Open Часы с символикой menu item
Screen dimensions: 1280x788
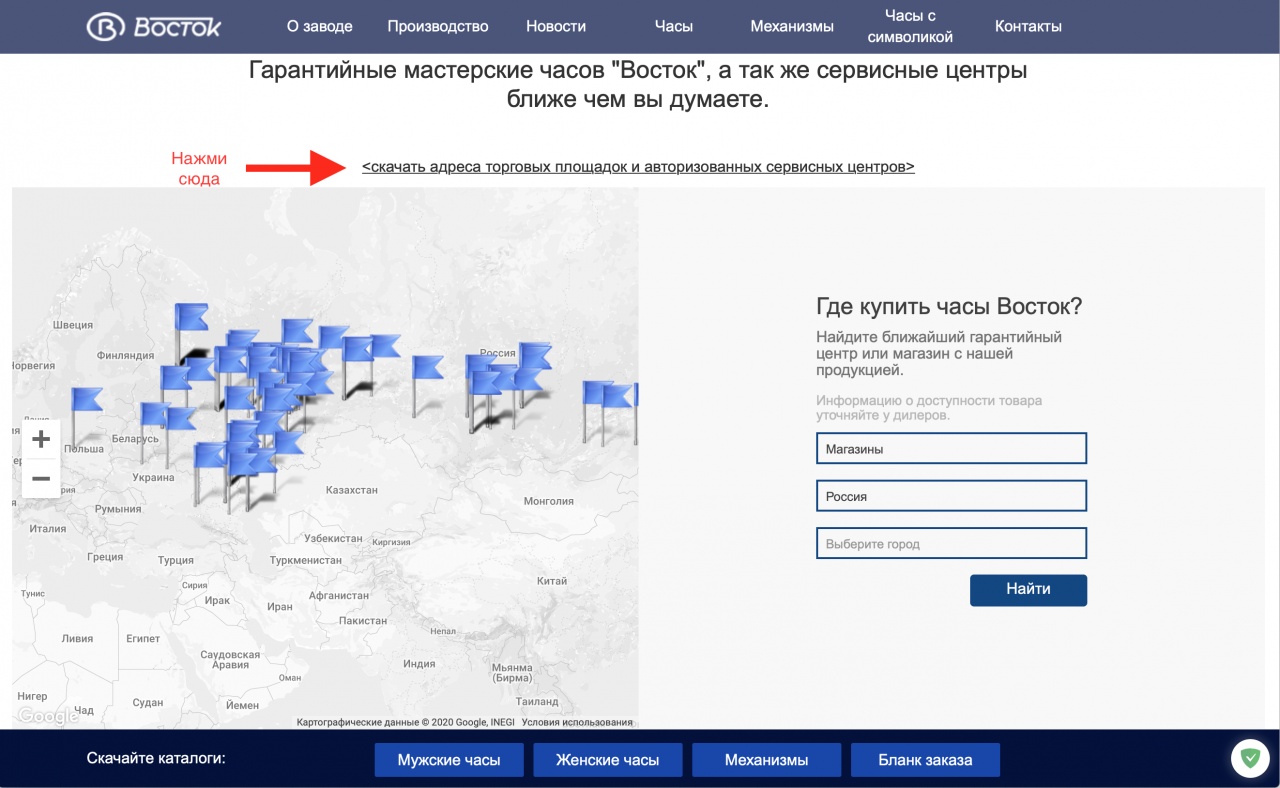click(x=909, y=26)
